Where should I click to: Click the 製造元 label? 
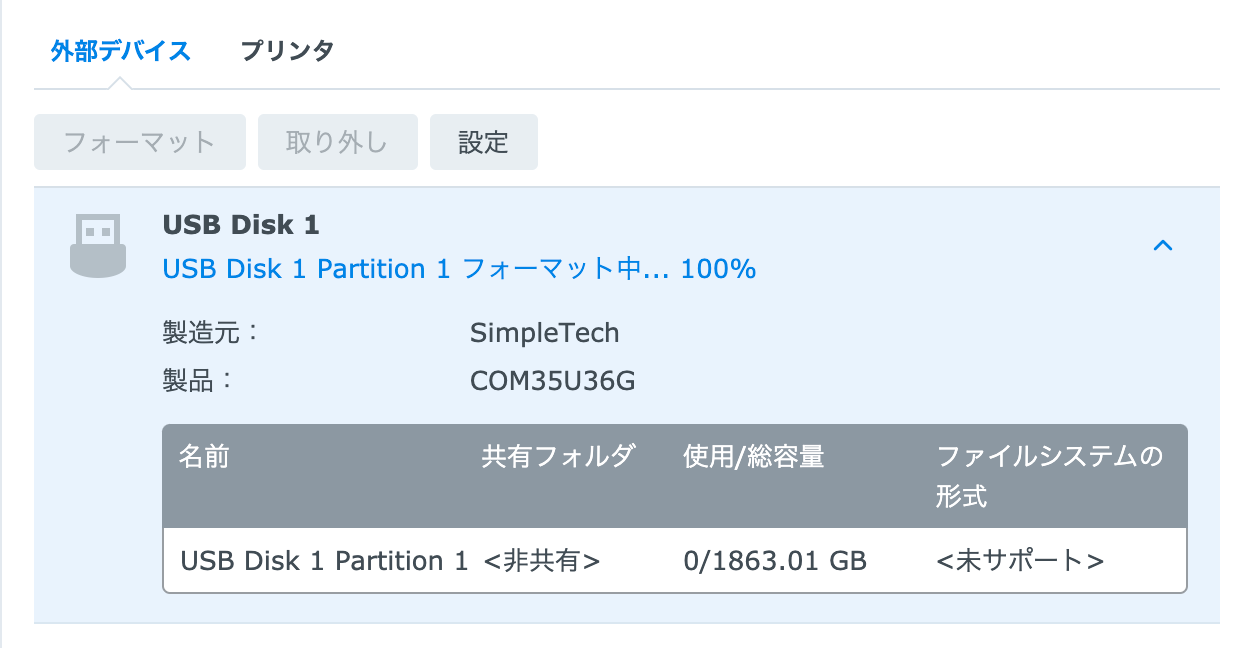pos(210,332)
